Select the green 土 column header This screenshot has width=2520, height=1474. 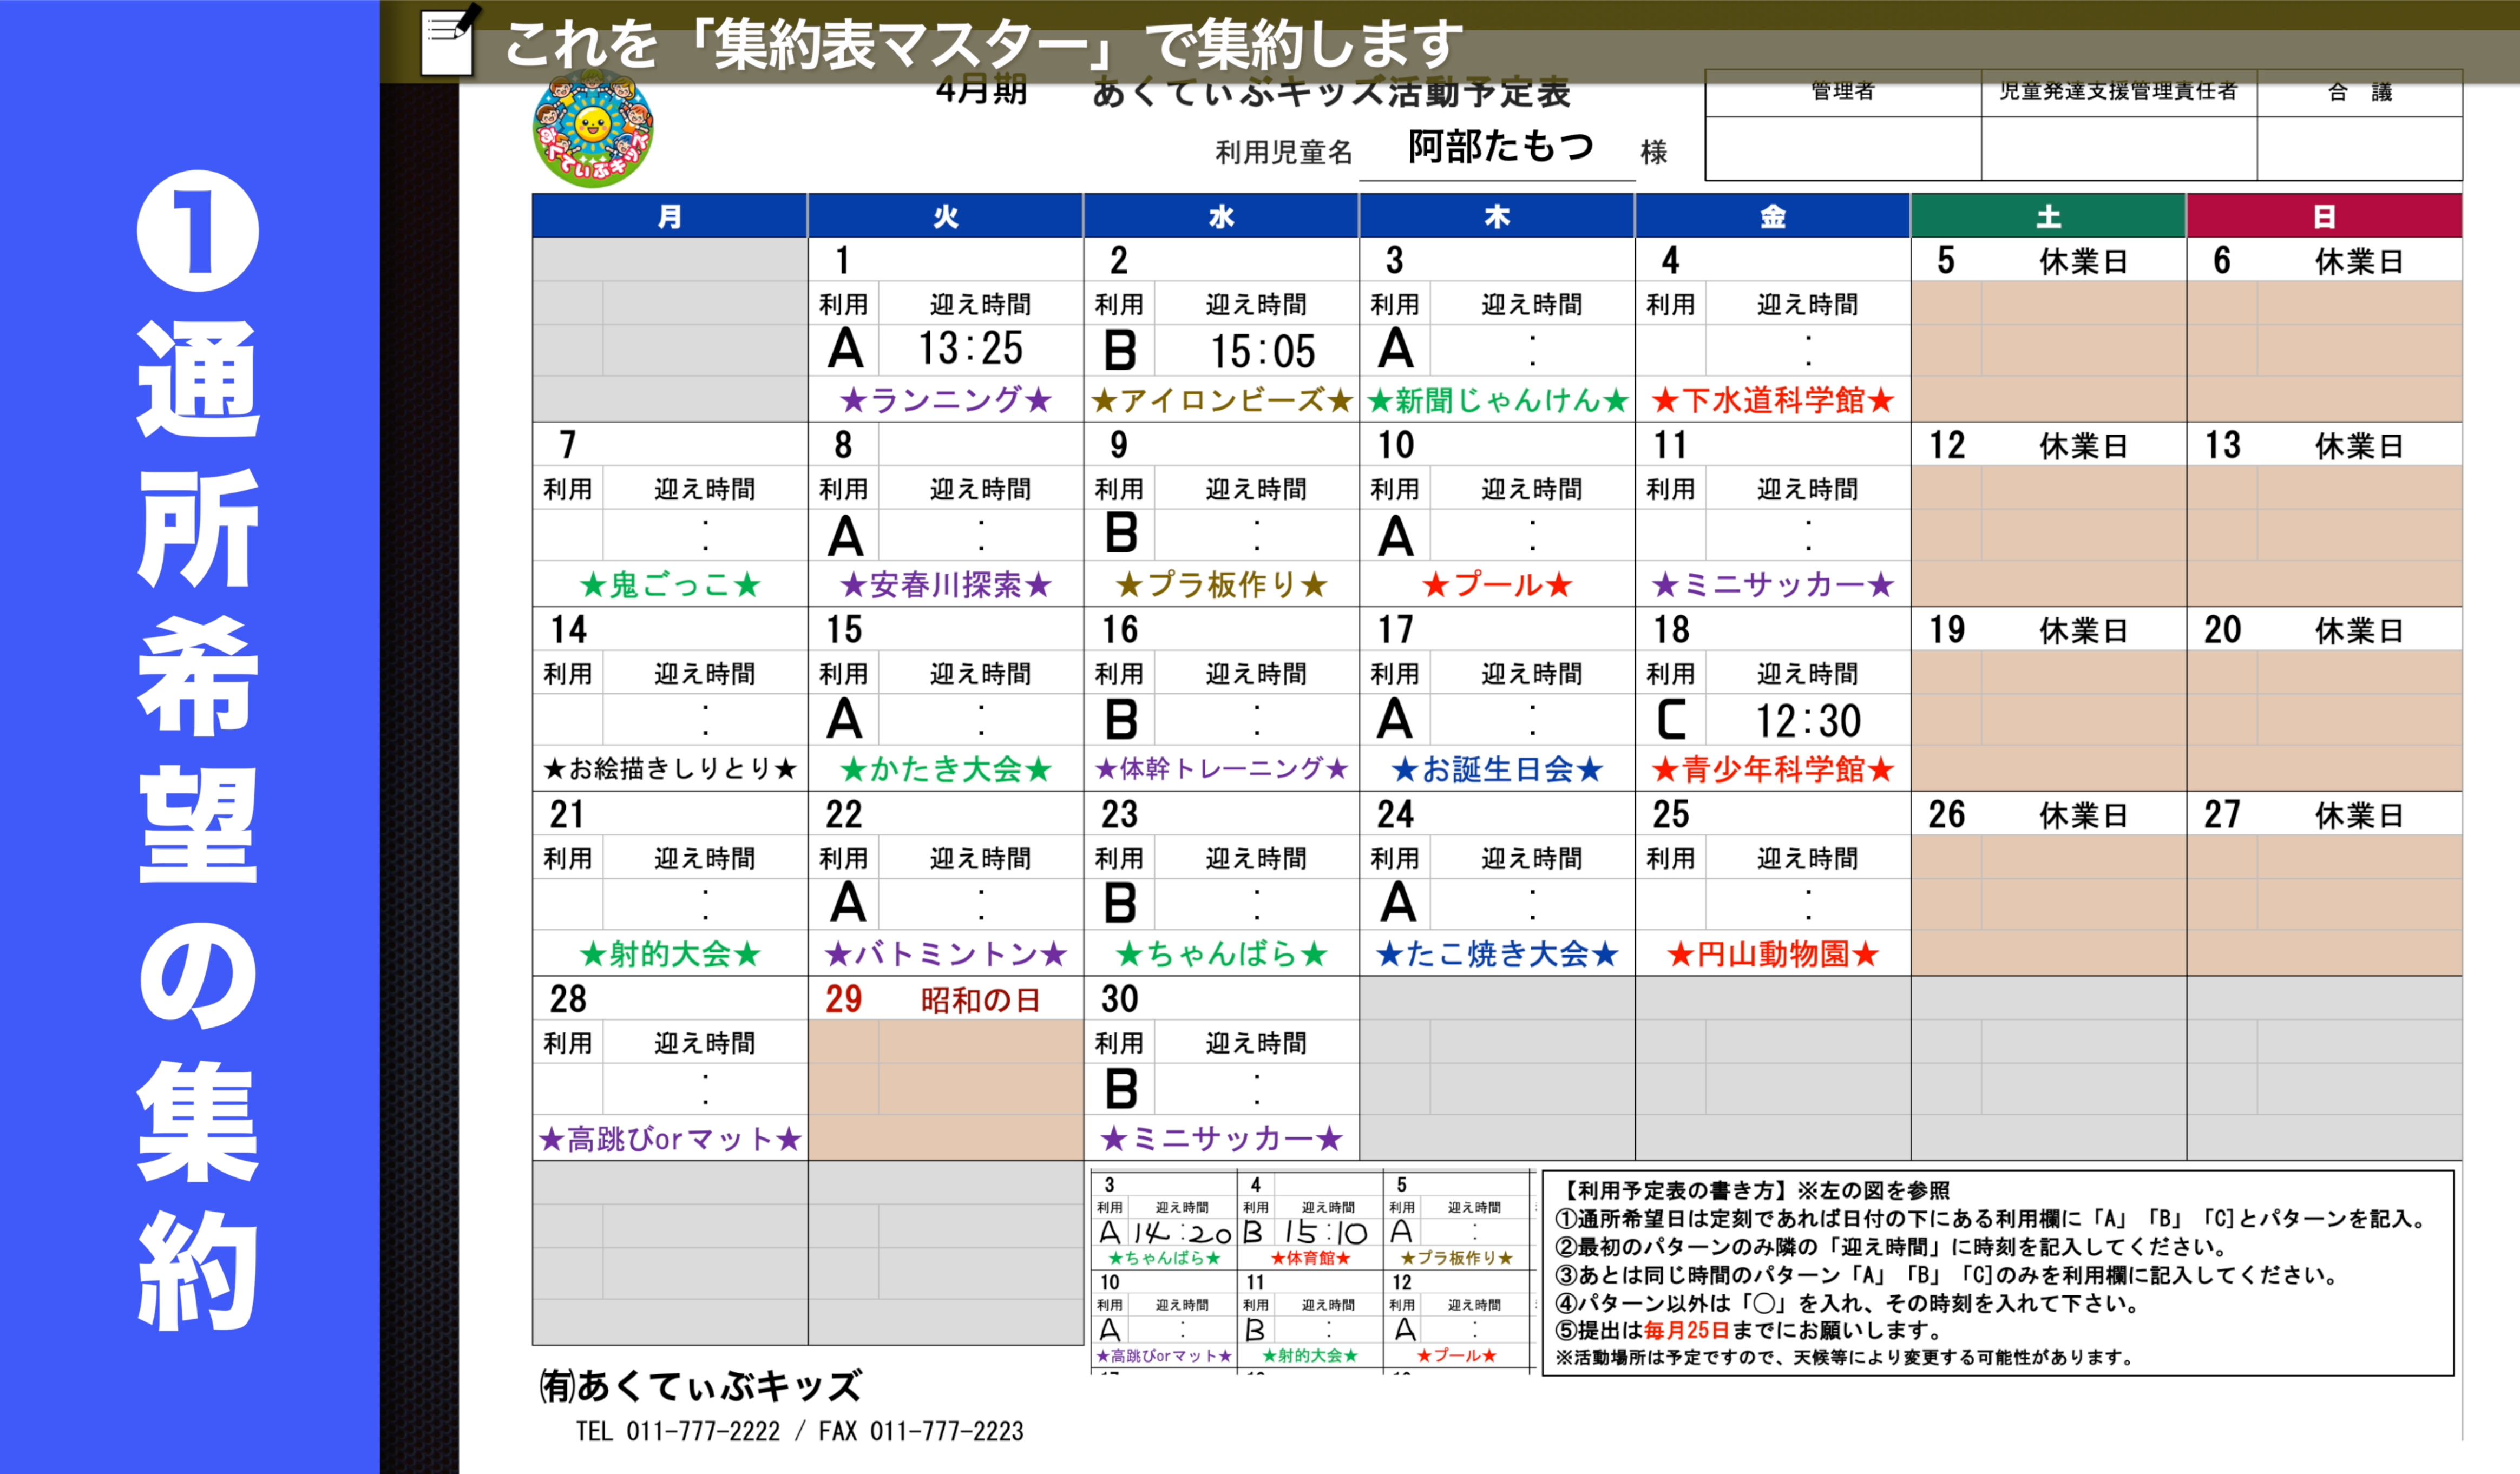(2048, 216)
